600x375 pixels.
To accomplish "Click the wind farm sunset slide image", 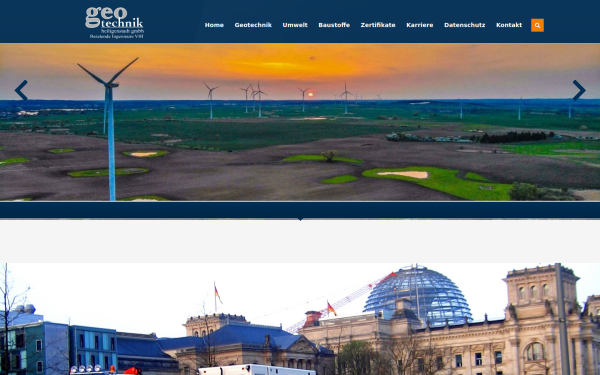I will point(300,122).
